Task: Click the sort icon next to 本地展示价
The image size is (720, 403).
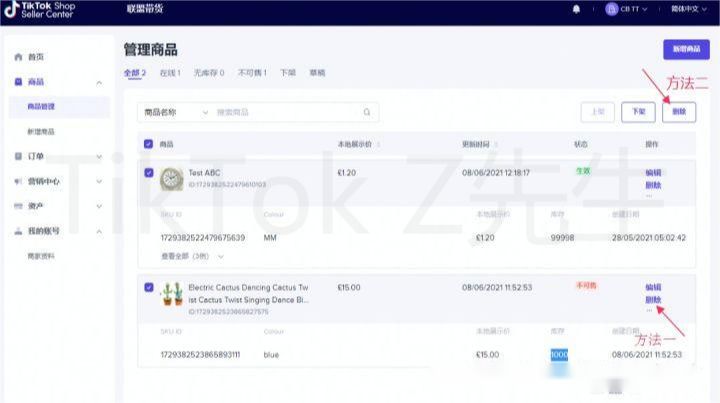Action: pyautogui.click(x=378, y=145)
